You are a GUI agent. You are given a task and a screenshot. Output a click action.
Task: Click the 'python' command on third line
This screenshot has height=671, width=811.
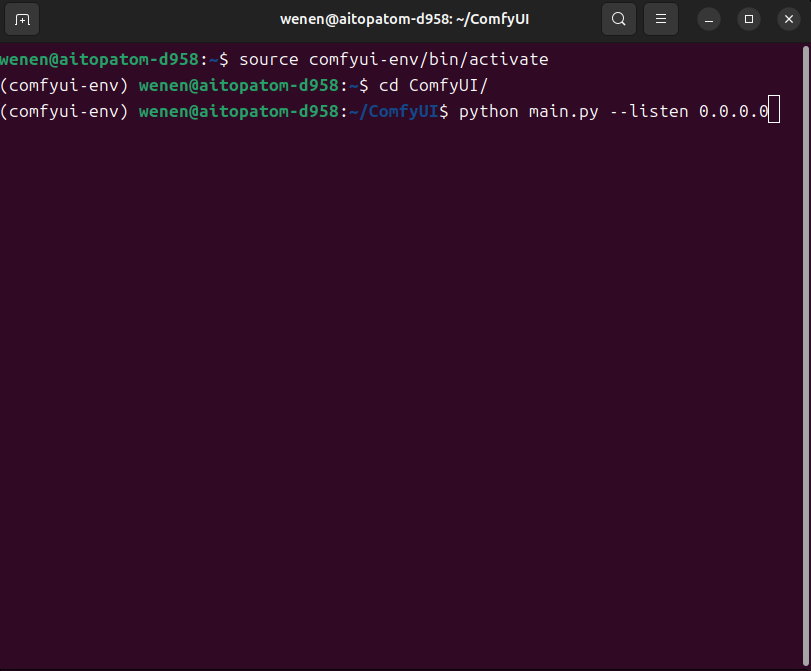pos(488,111)
